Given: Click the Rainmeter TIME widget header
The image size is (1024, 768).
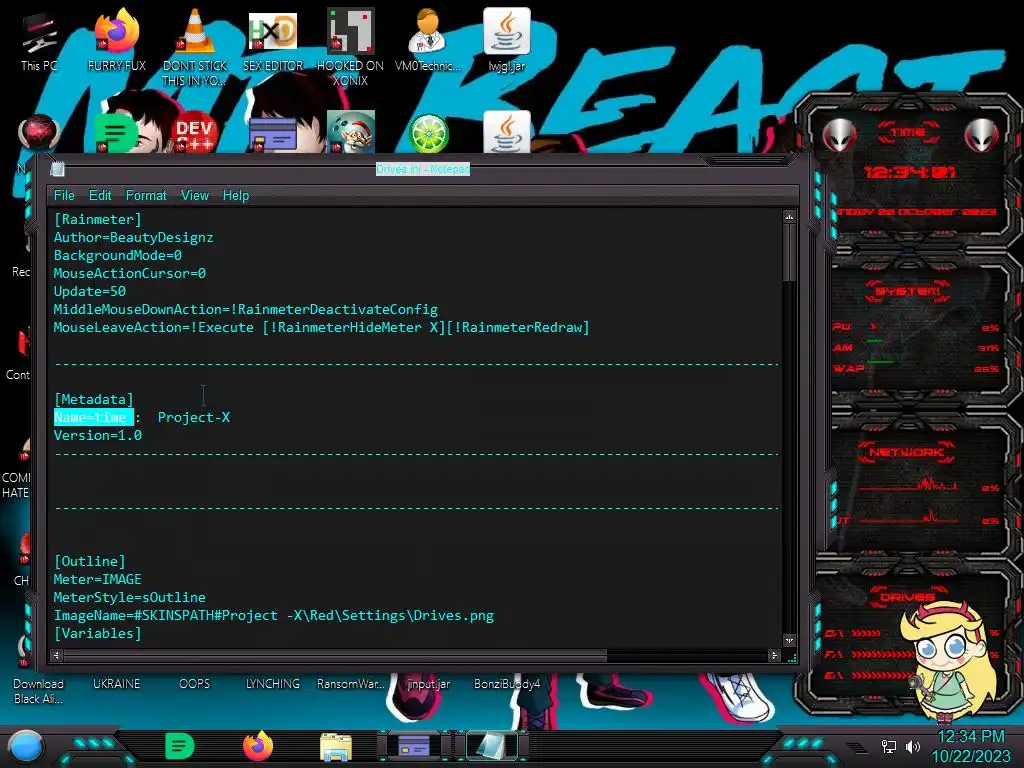Looking at the screenshot, I should [x=908, y=133].
